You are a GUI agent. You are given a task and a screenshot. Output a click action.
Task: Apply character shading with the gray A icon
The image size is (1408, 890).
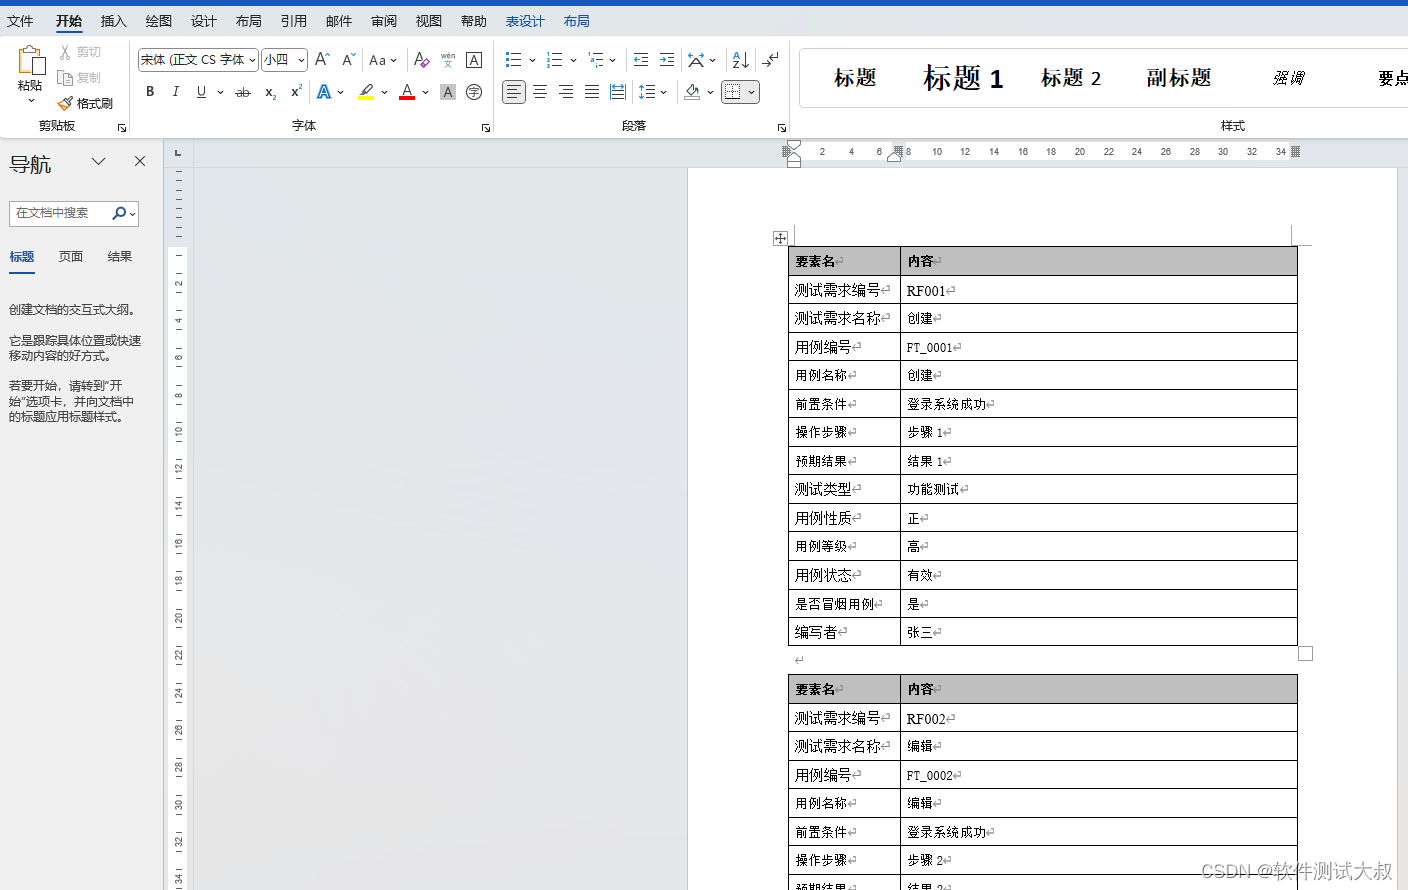pos(448,92)
